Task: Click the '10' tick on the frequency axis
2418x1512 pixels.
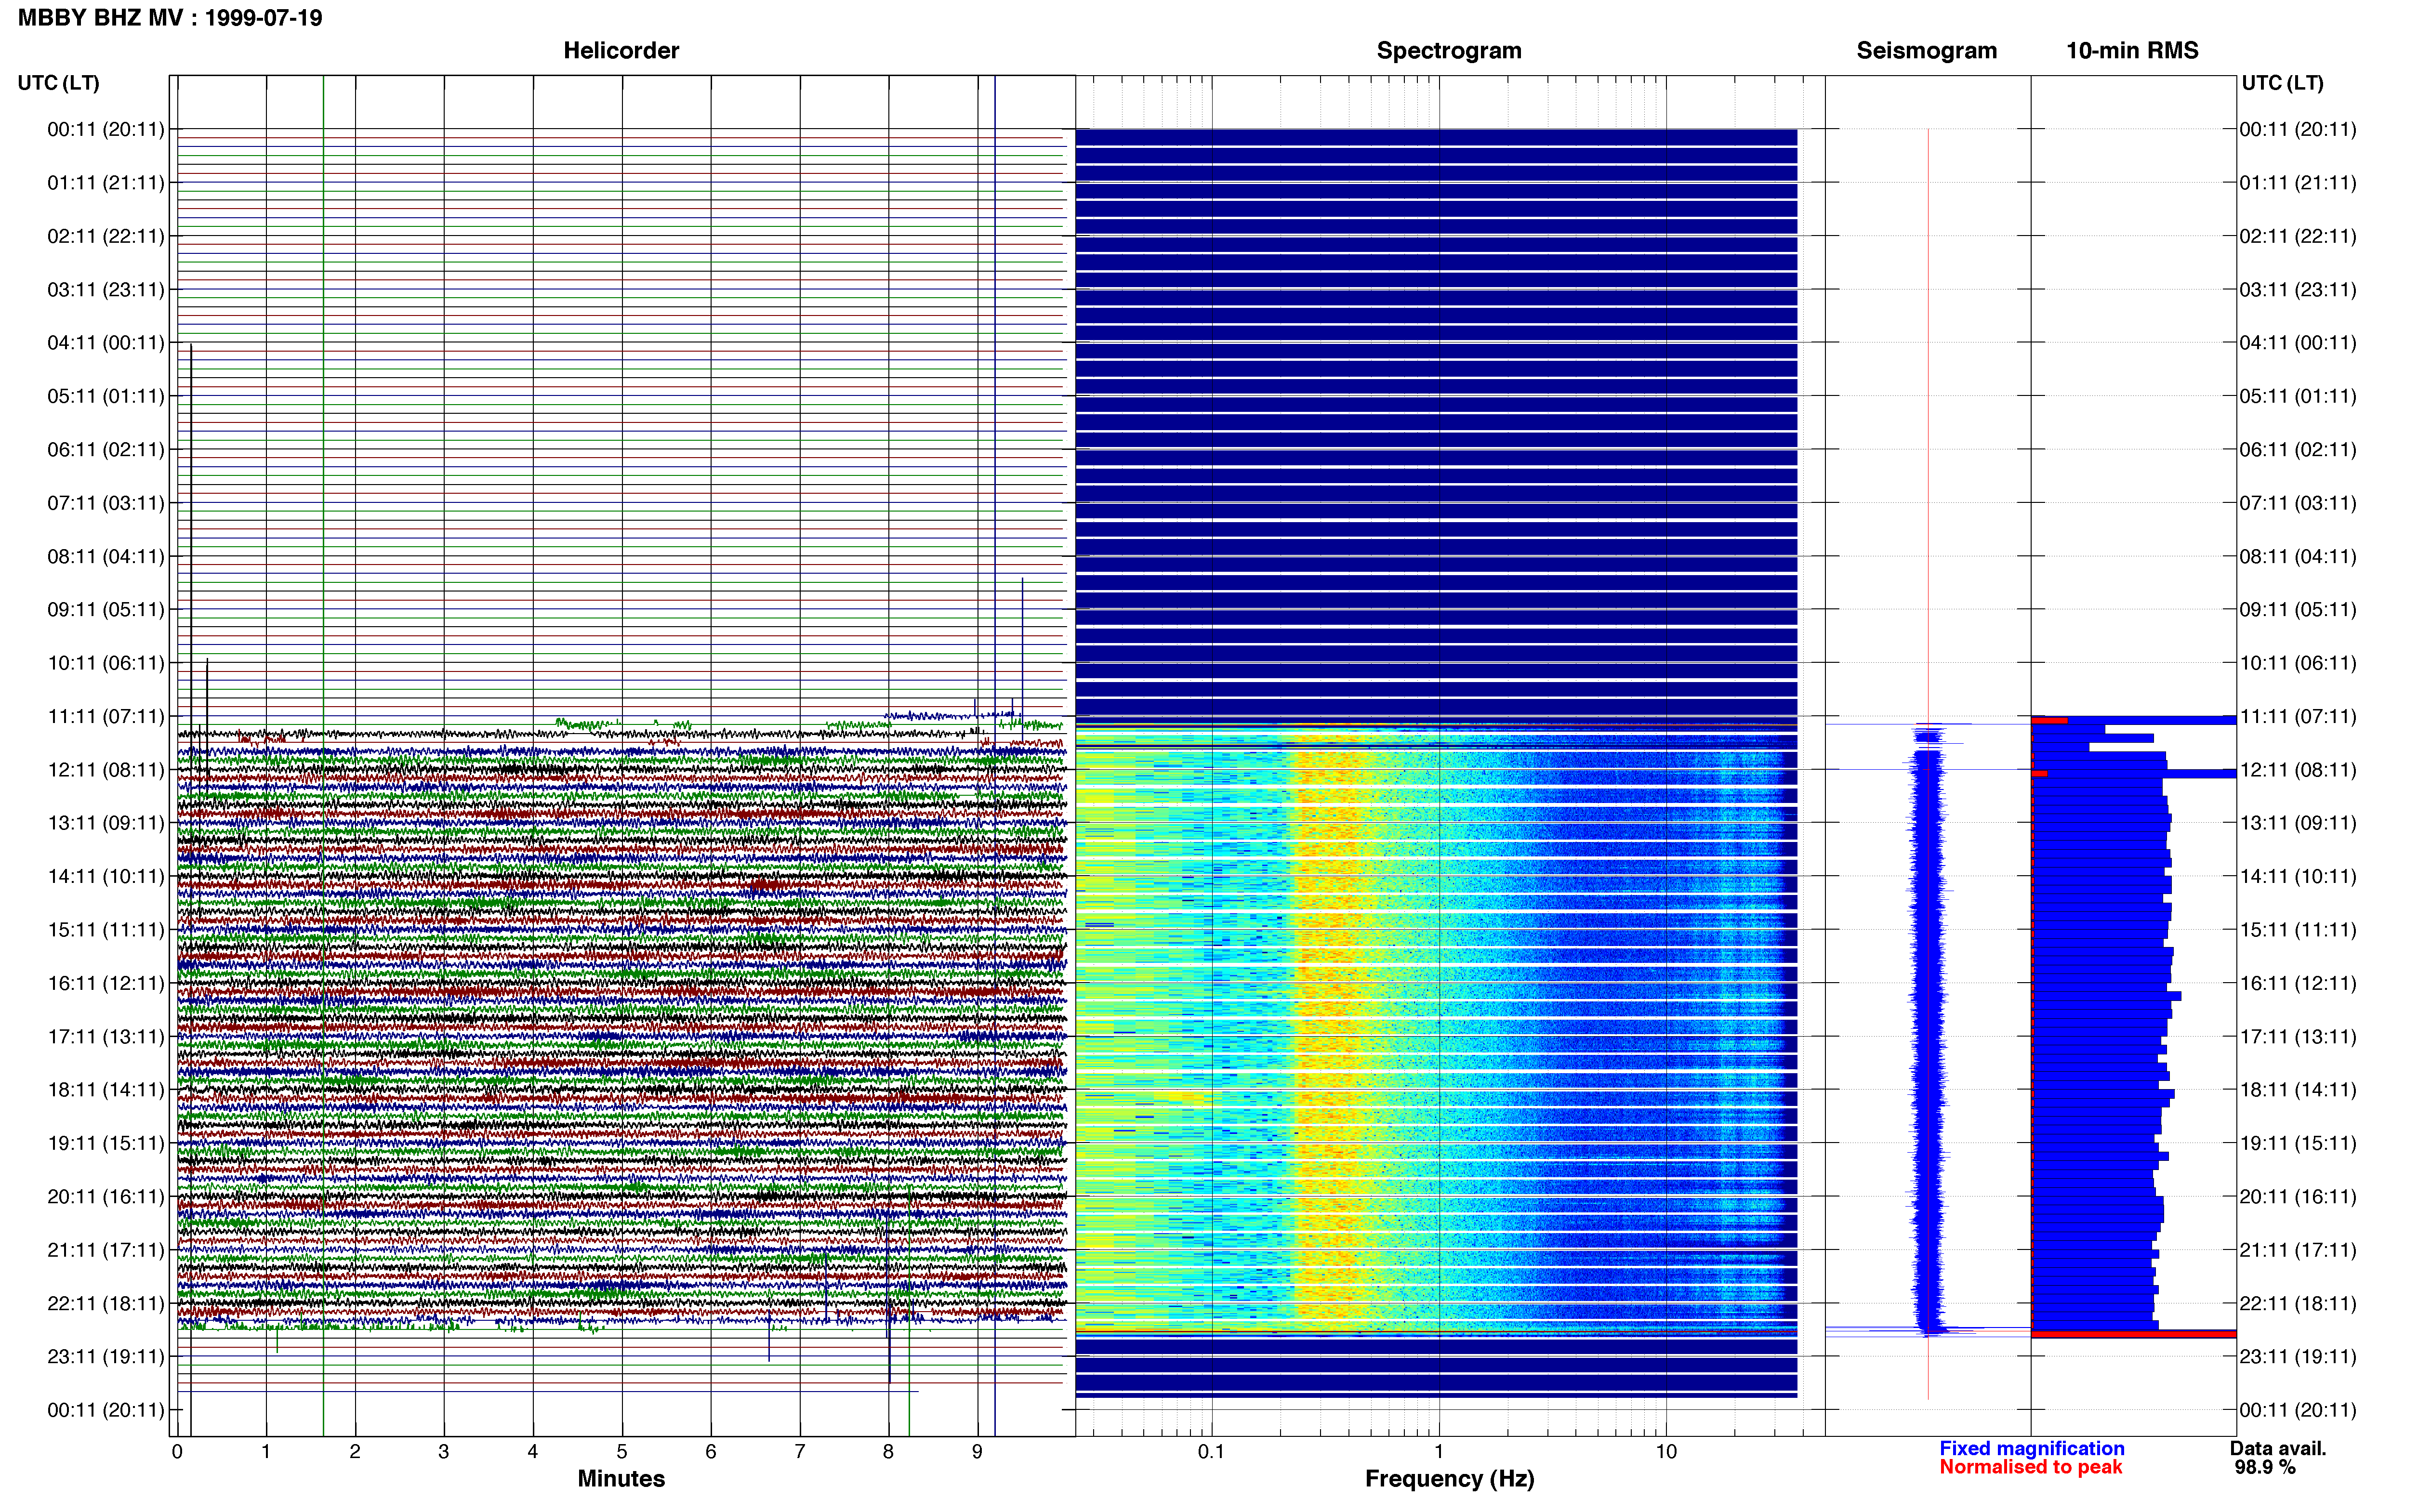Action: 1666,1452
